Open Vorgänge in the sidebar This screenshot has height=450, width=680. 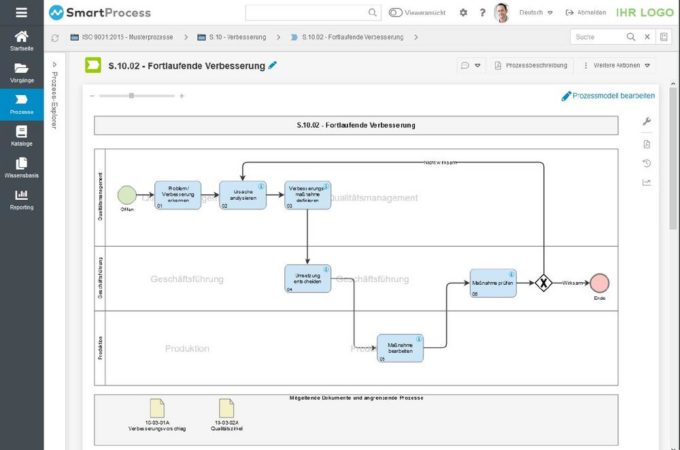click(21, 73)
